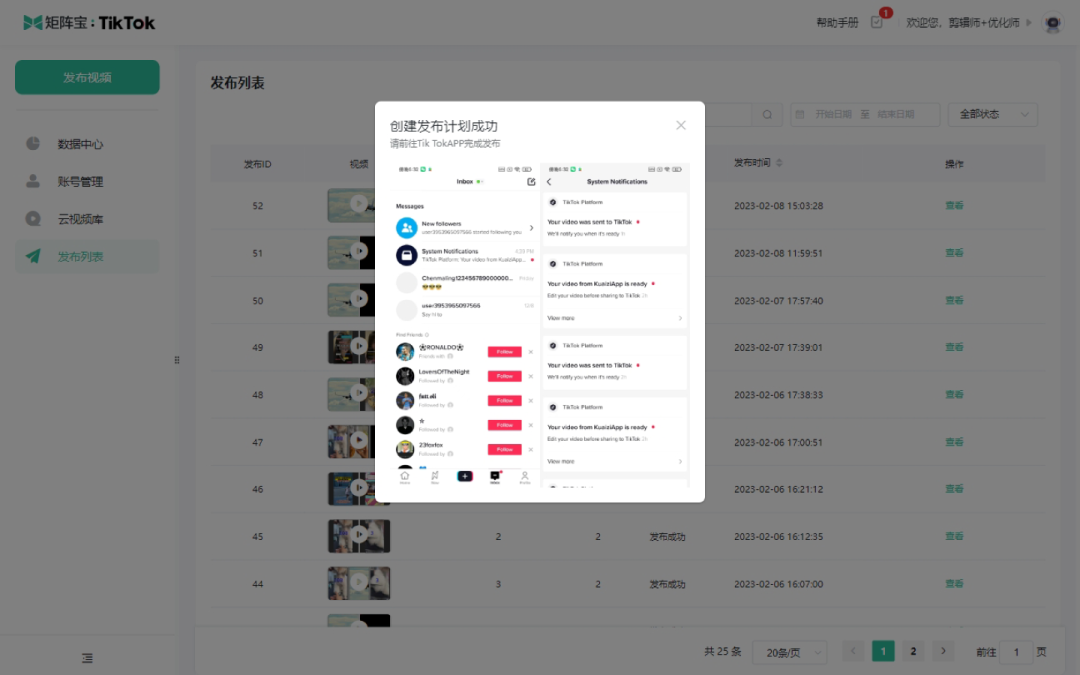Click the 发布成功 status in row 44
The width and height of the screenshot is (1080, 675).
point(667,584)
